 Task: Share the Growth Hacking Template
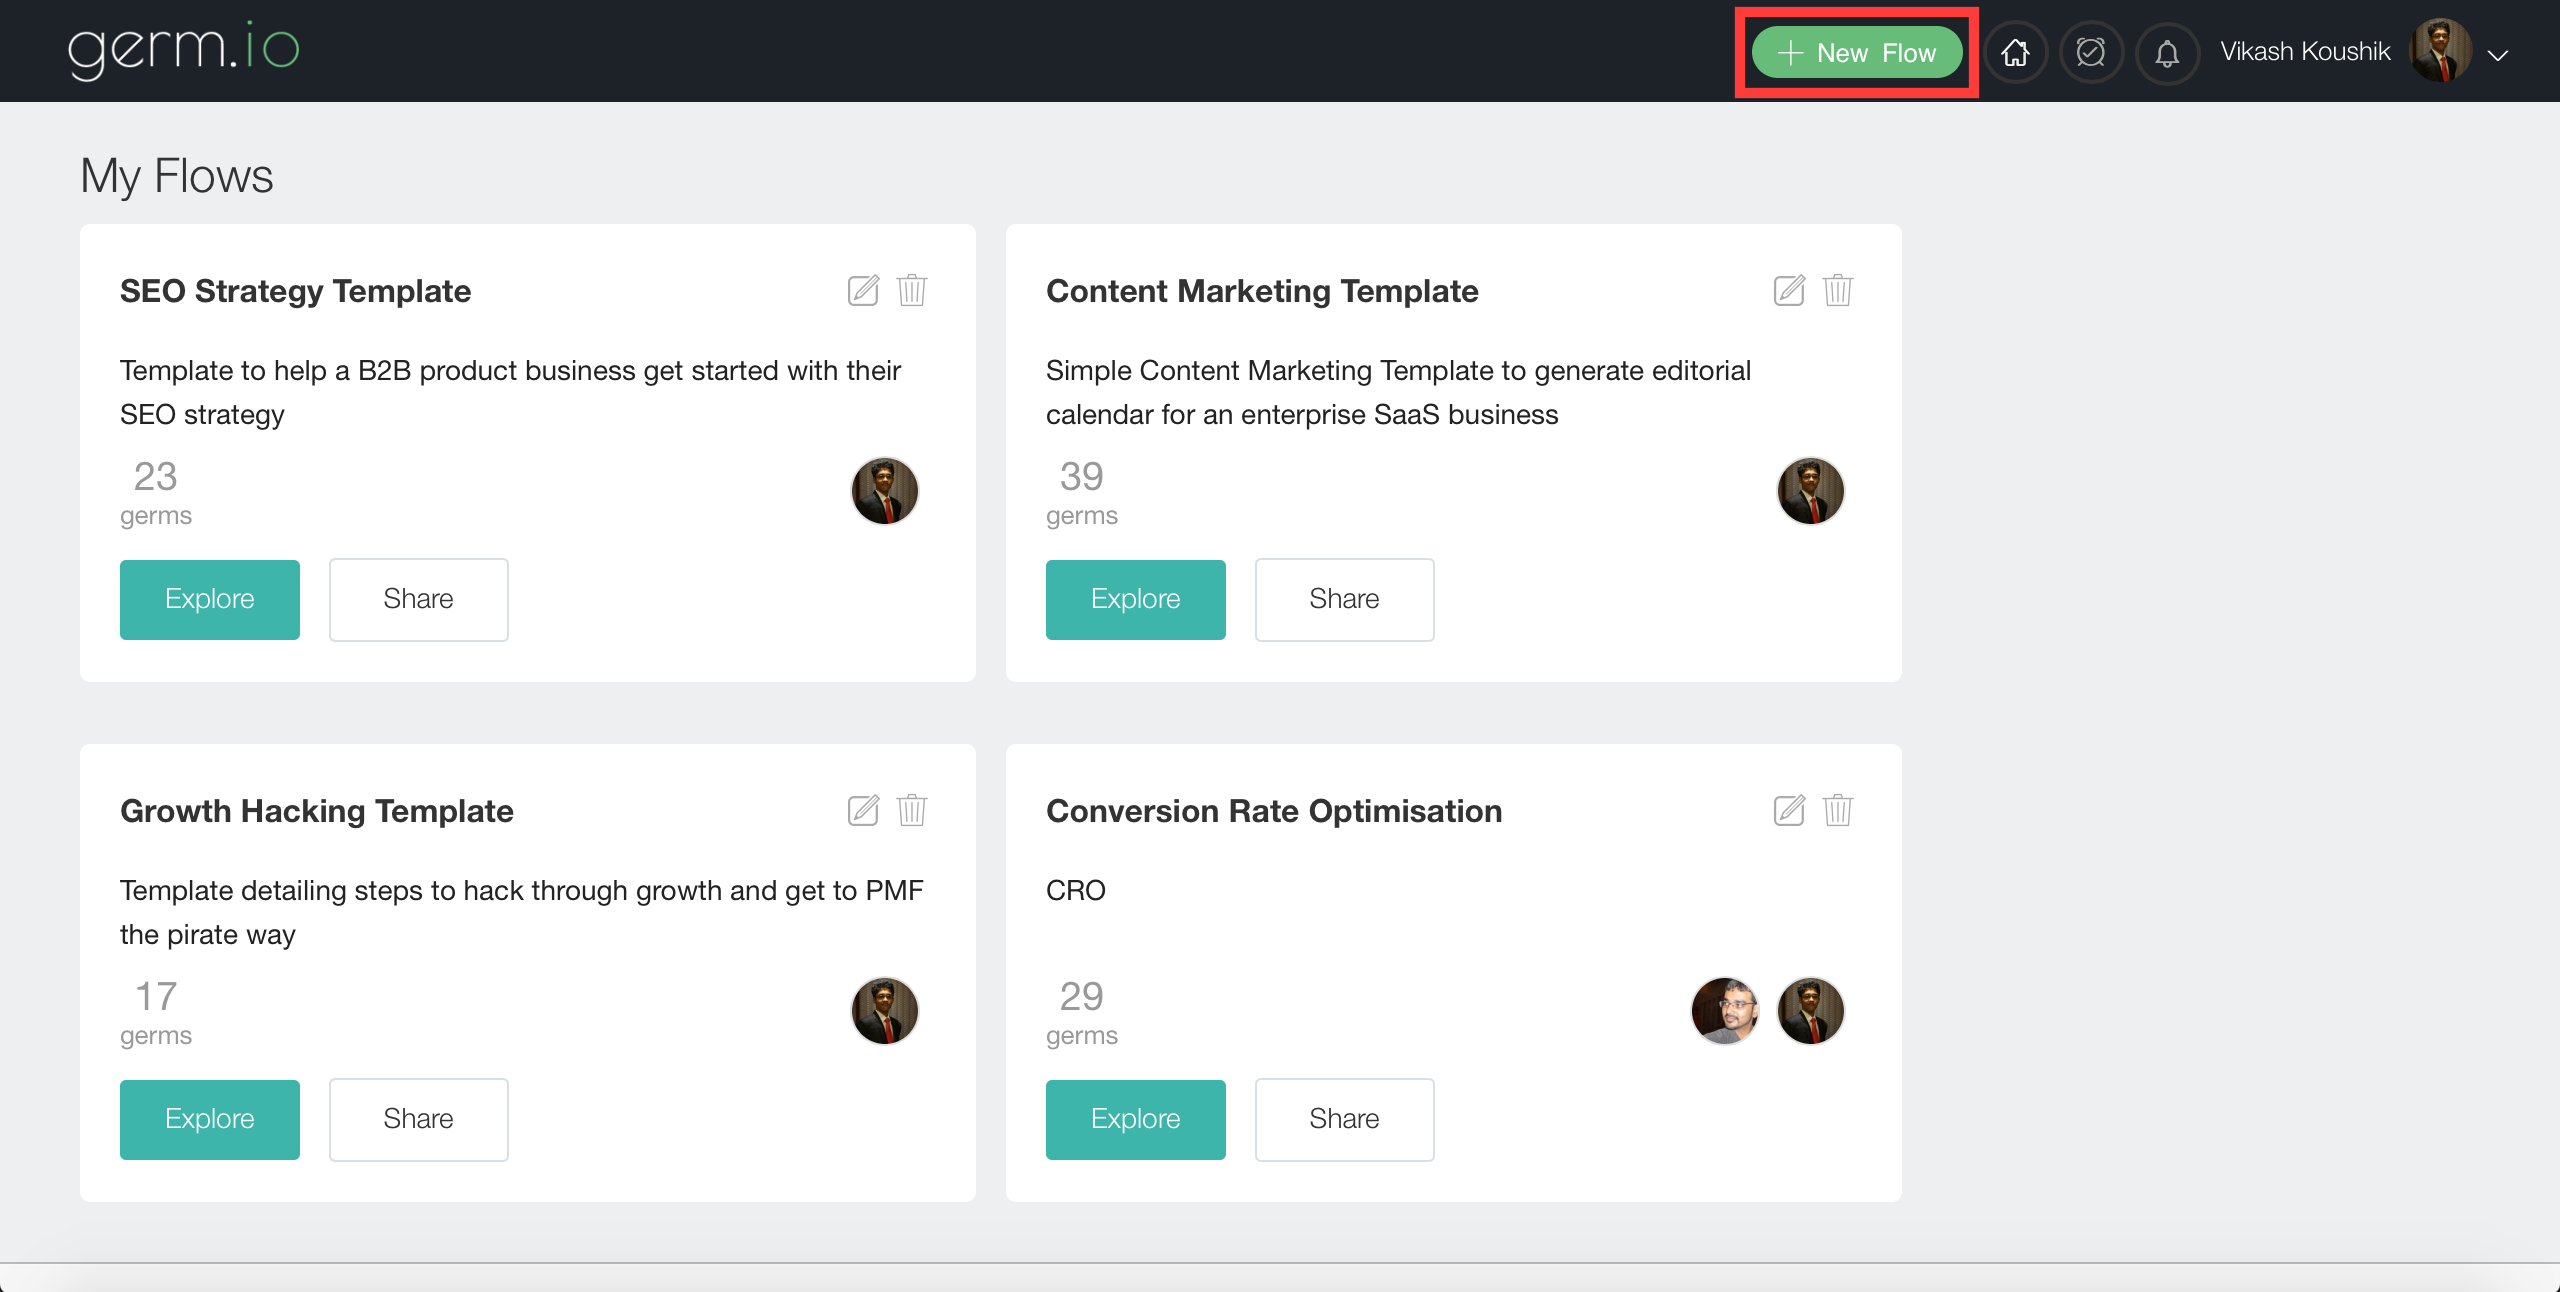click(418, 1119)
